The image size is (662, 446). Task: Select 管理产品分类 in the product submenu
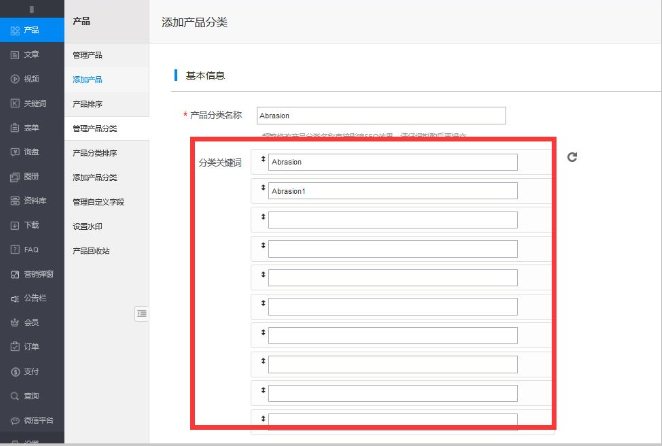95,128
